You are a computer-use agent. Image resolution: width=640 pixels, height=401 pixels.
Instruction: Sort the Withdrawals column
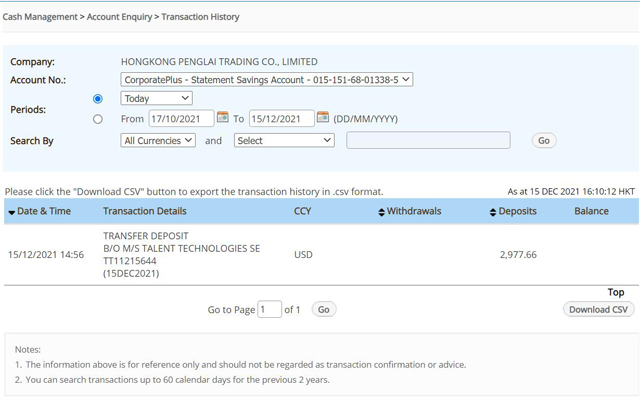381,212
